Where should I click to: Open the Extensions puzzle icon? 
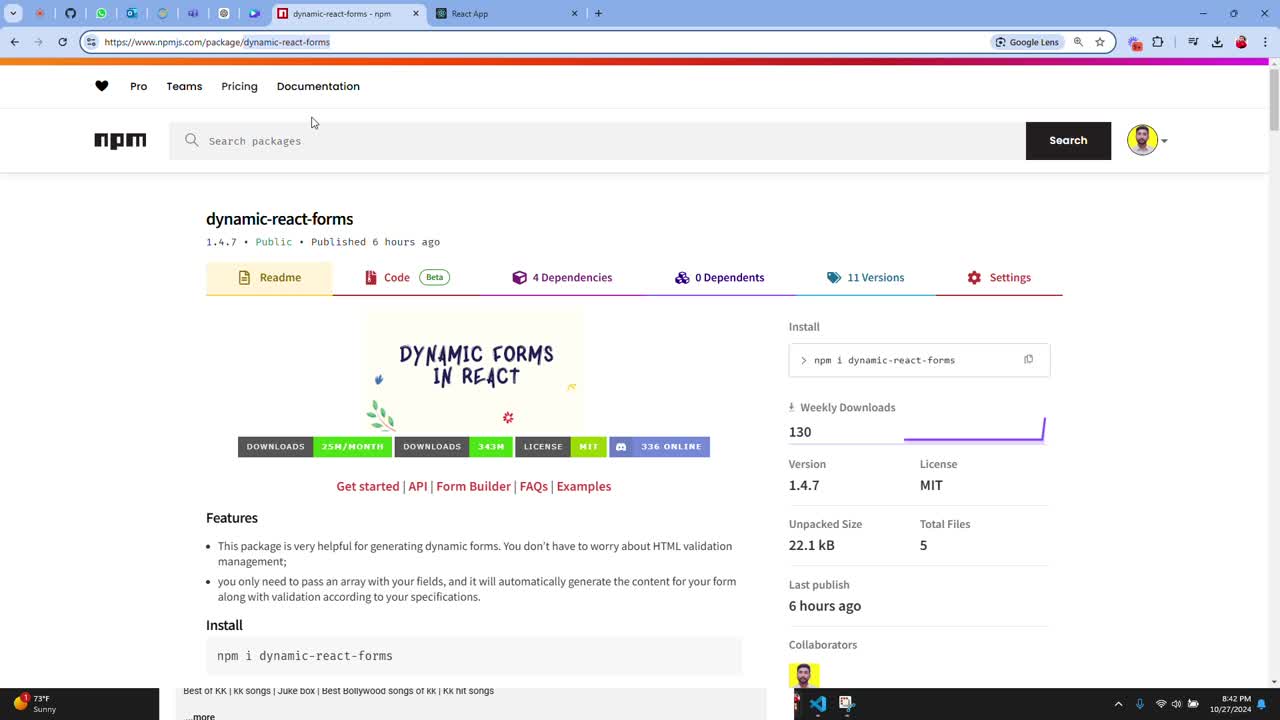[x=1158, y=42]
